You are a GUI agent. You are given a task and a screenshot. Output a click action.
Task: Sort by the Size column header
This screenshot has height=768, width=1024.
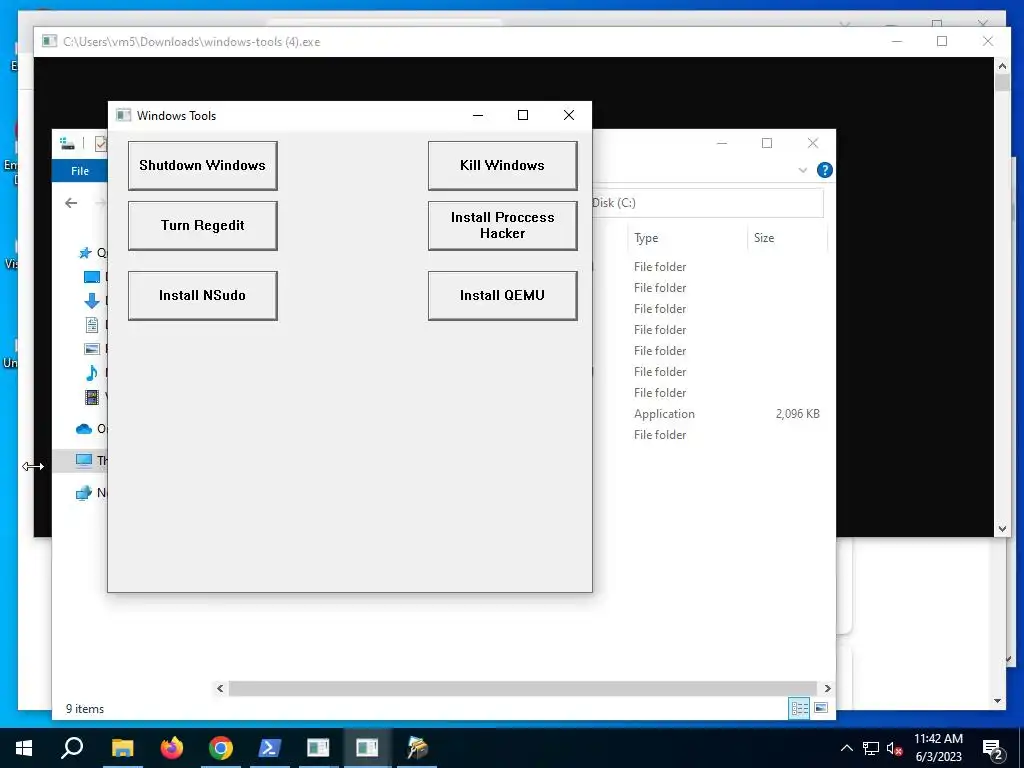click(x=764, y=238)
